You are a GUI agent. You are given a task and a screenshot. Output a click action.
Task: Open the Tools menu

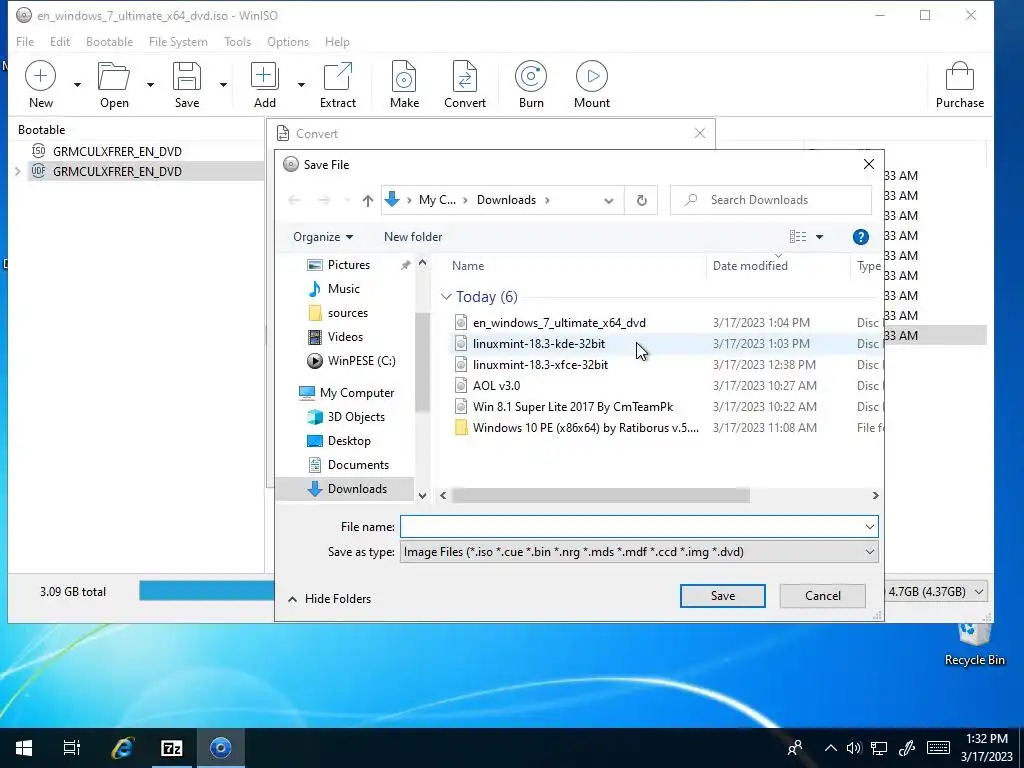[237, 42]
